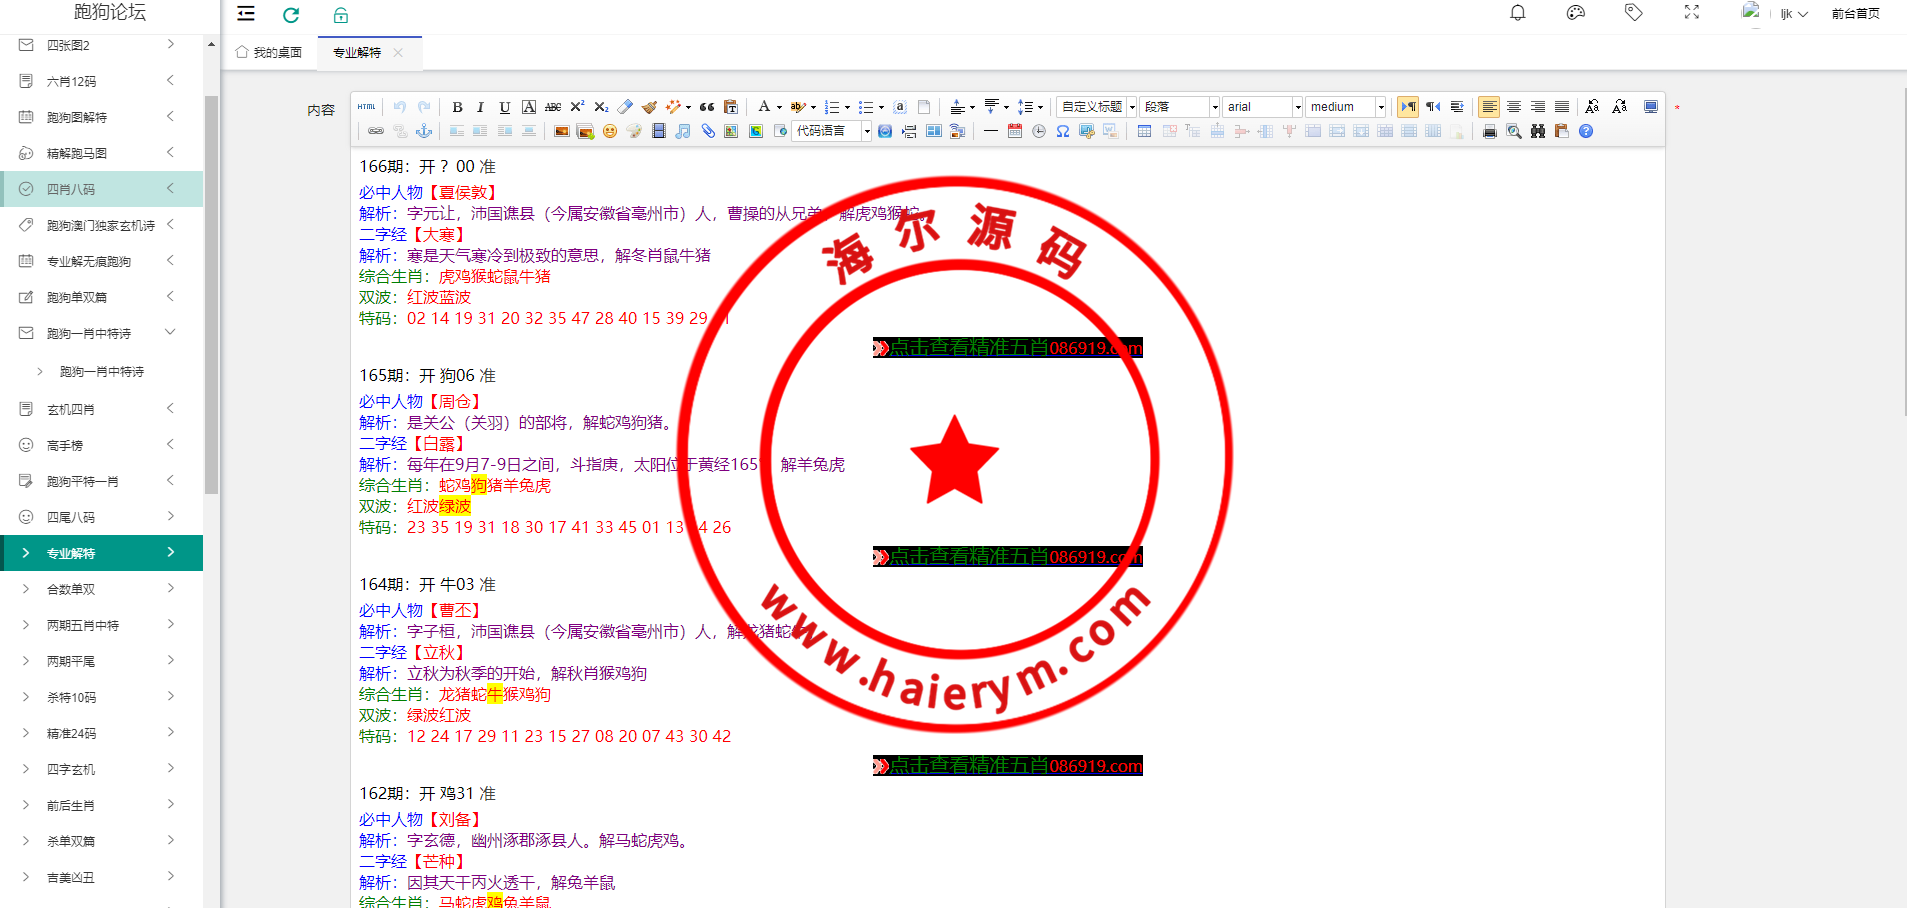Viewport: 1907px width, 908px height.
Task: Toggle superscript formatting
Action: 577,106
